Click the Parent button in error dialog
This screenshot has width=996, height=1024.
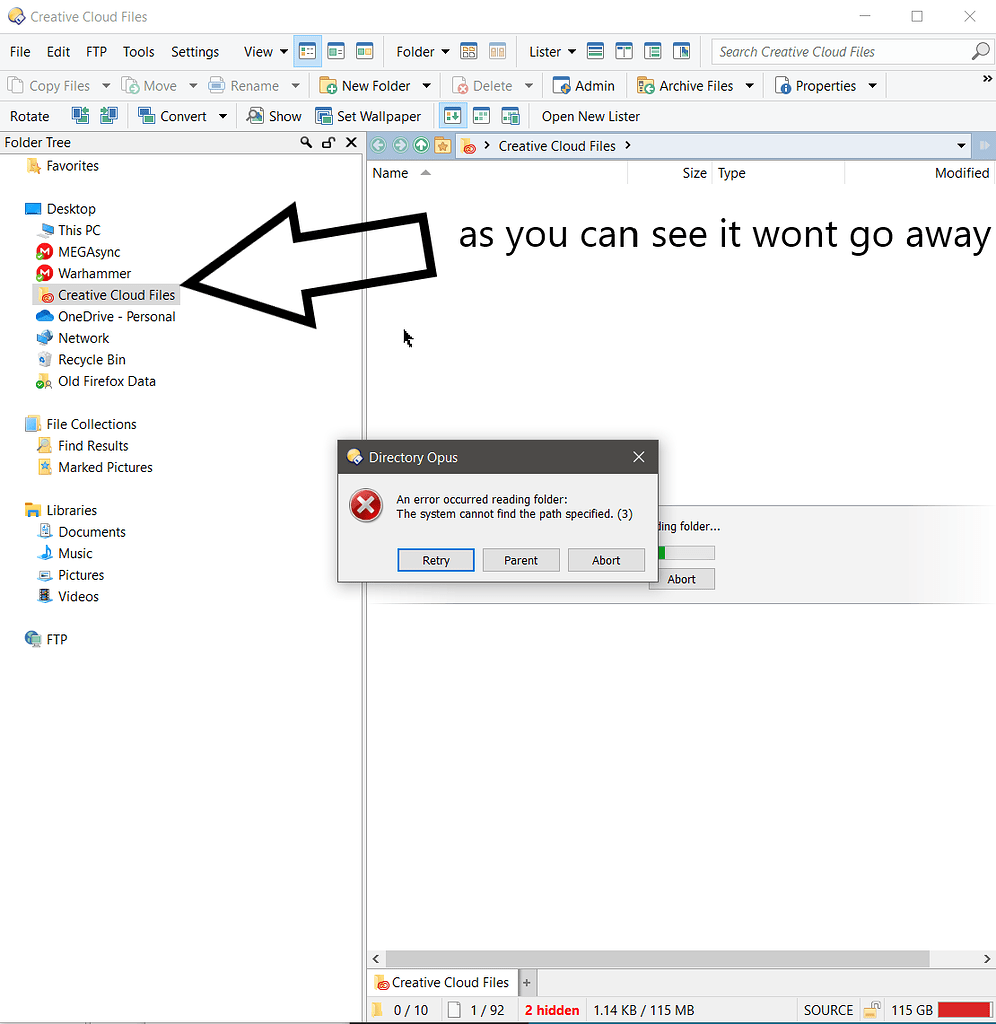click(520, 560)
